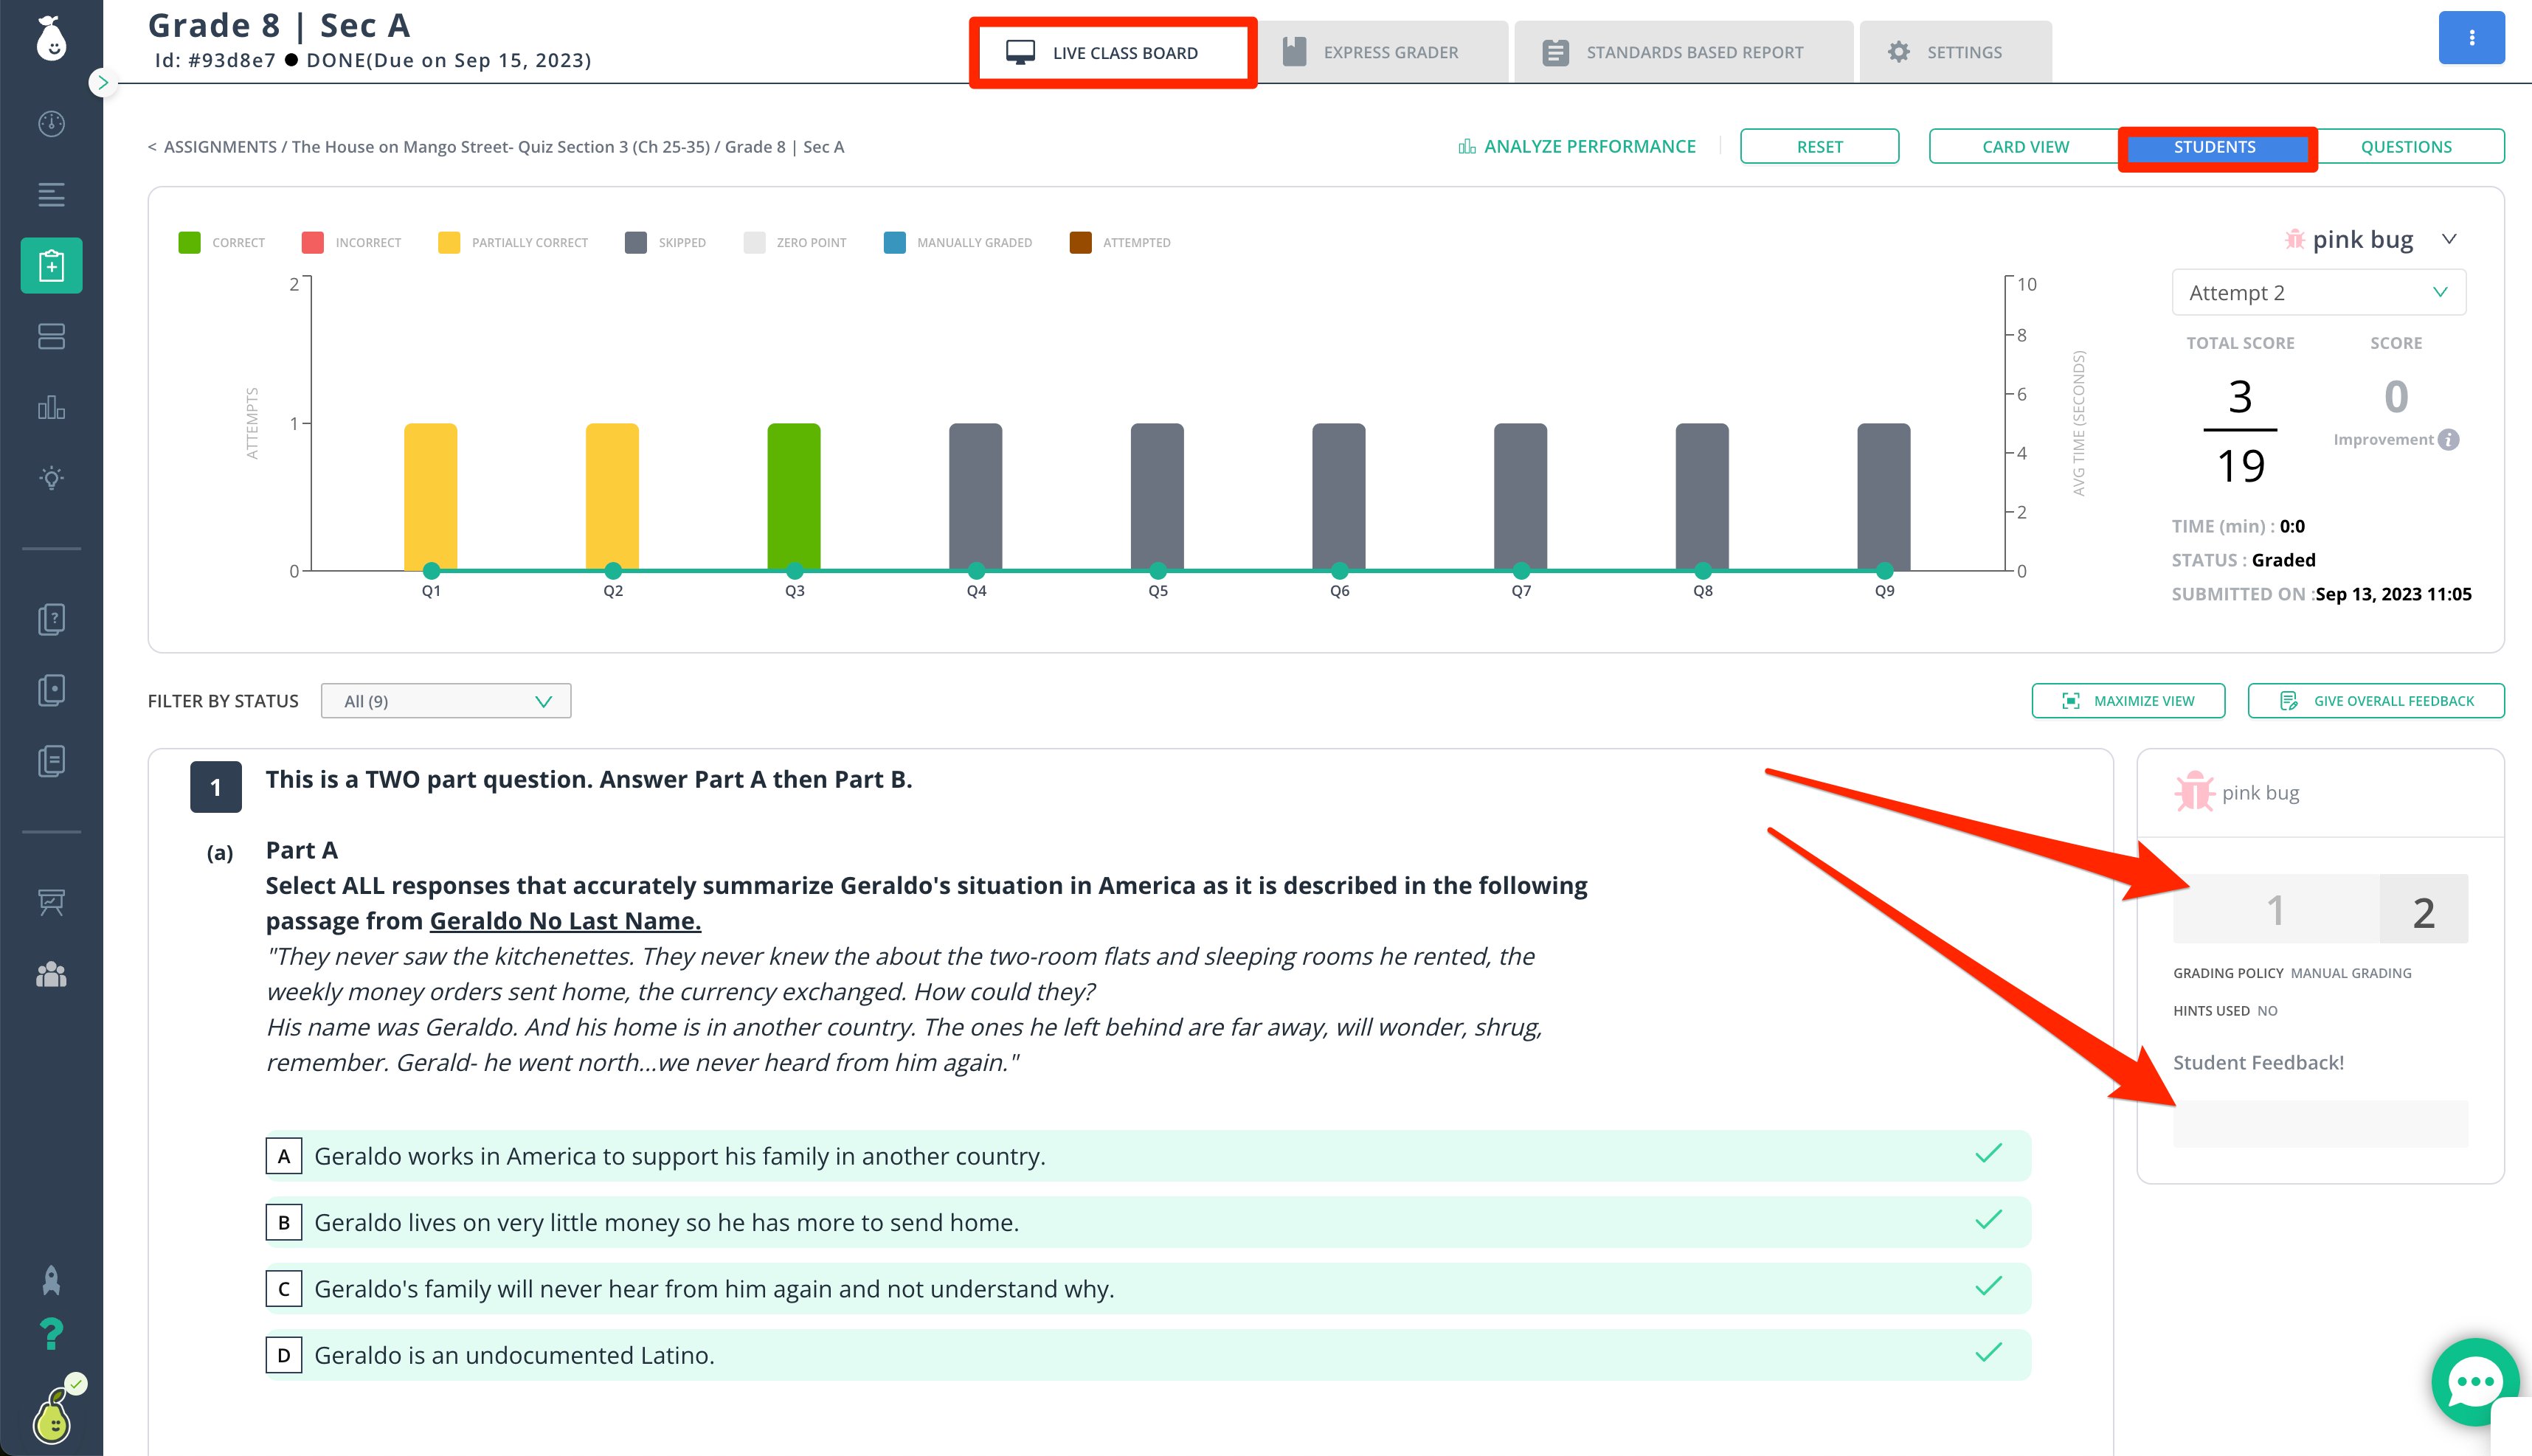Click the red Incorrect legend swatch
The image size is (2532, 1456).
[x=312, y=242]
